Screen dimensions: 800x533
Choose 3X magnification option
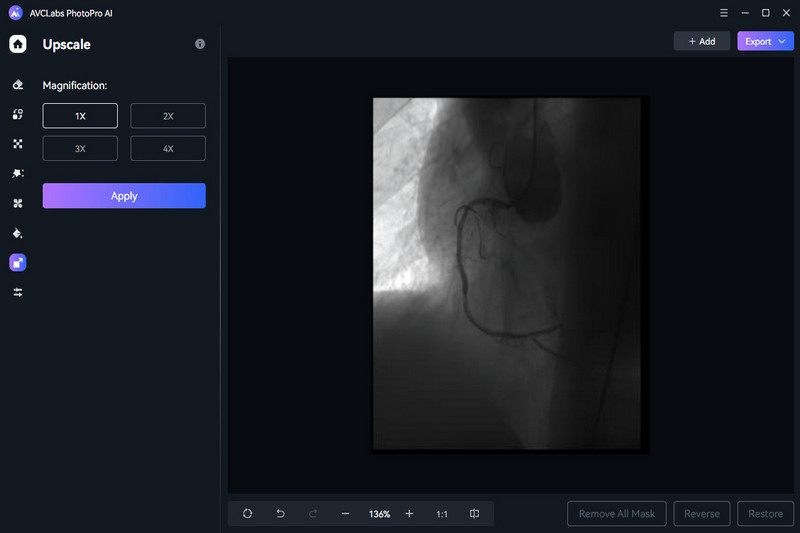[80, 149]
